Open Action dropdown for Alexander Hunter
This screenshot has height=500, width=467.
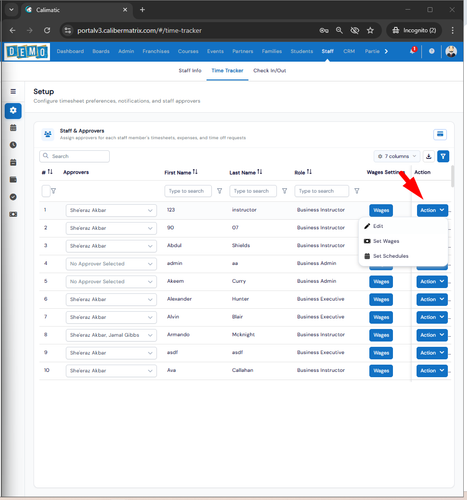coord(432,299)
